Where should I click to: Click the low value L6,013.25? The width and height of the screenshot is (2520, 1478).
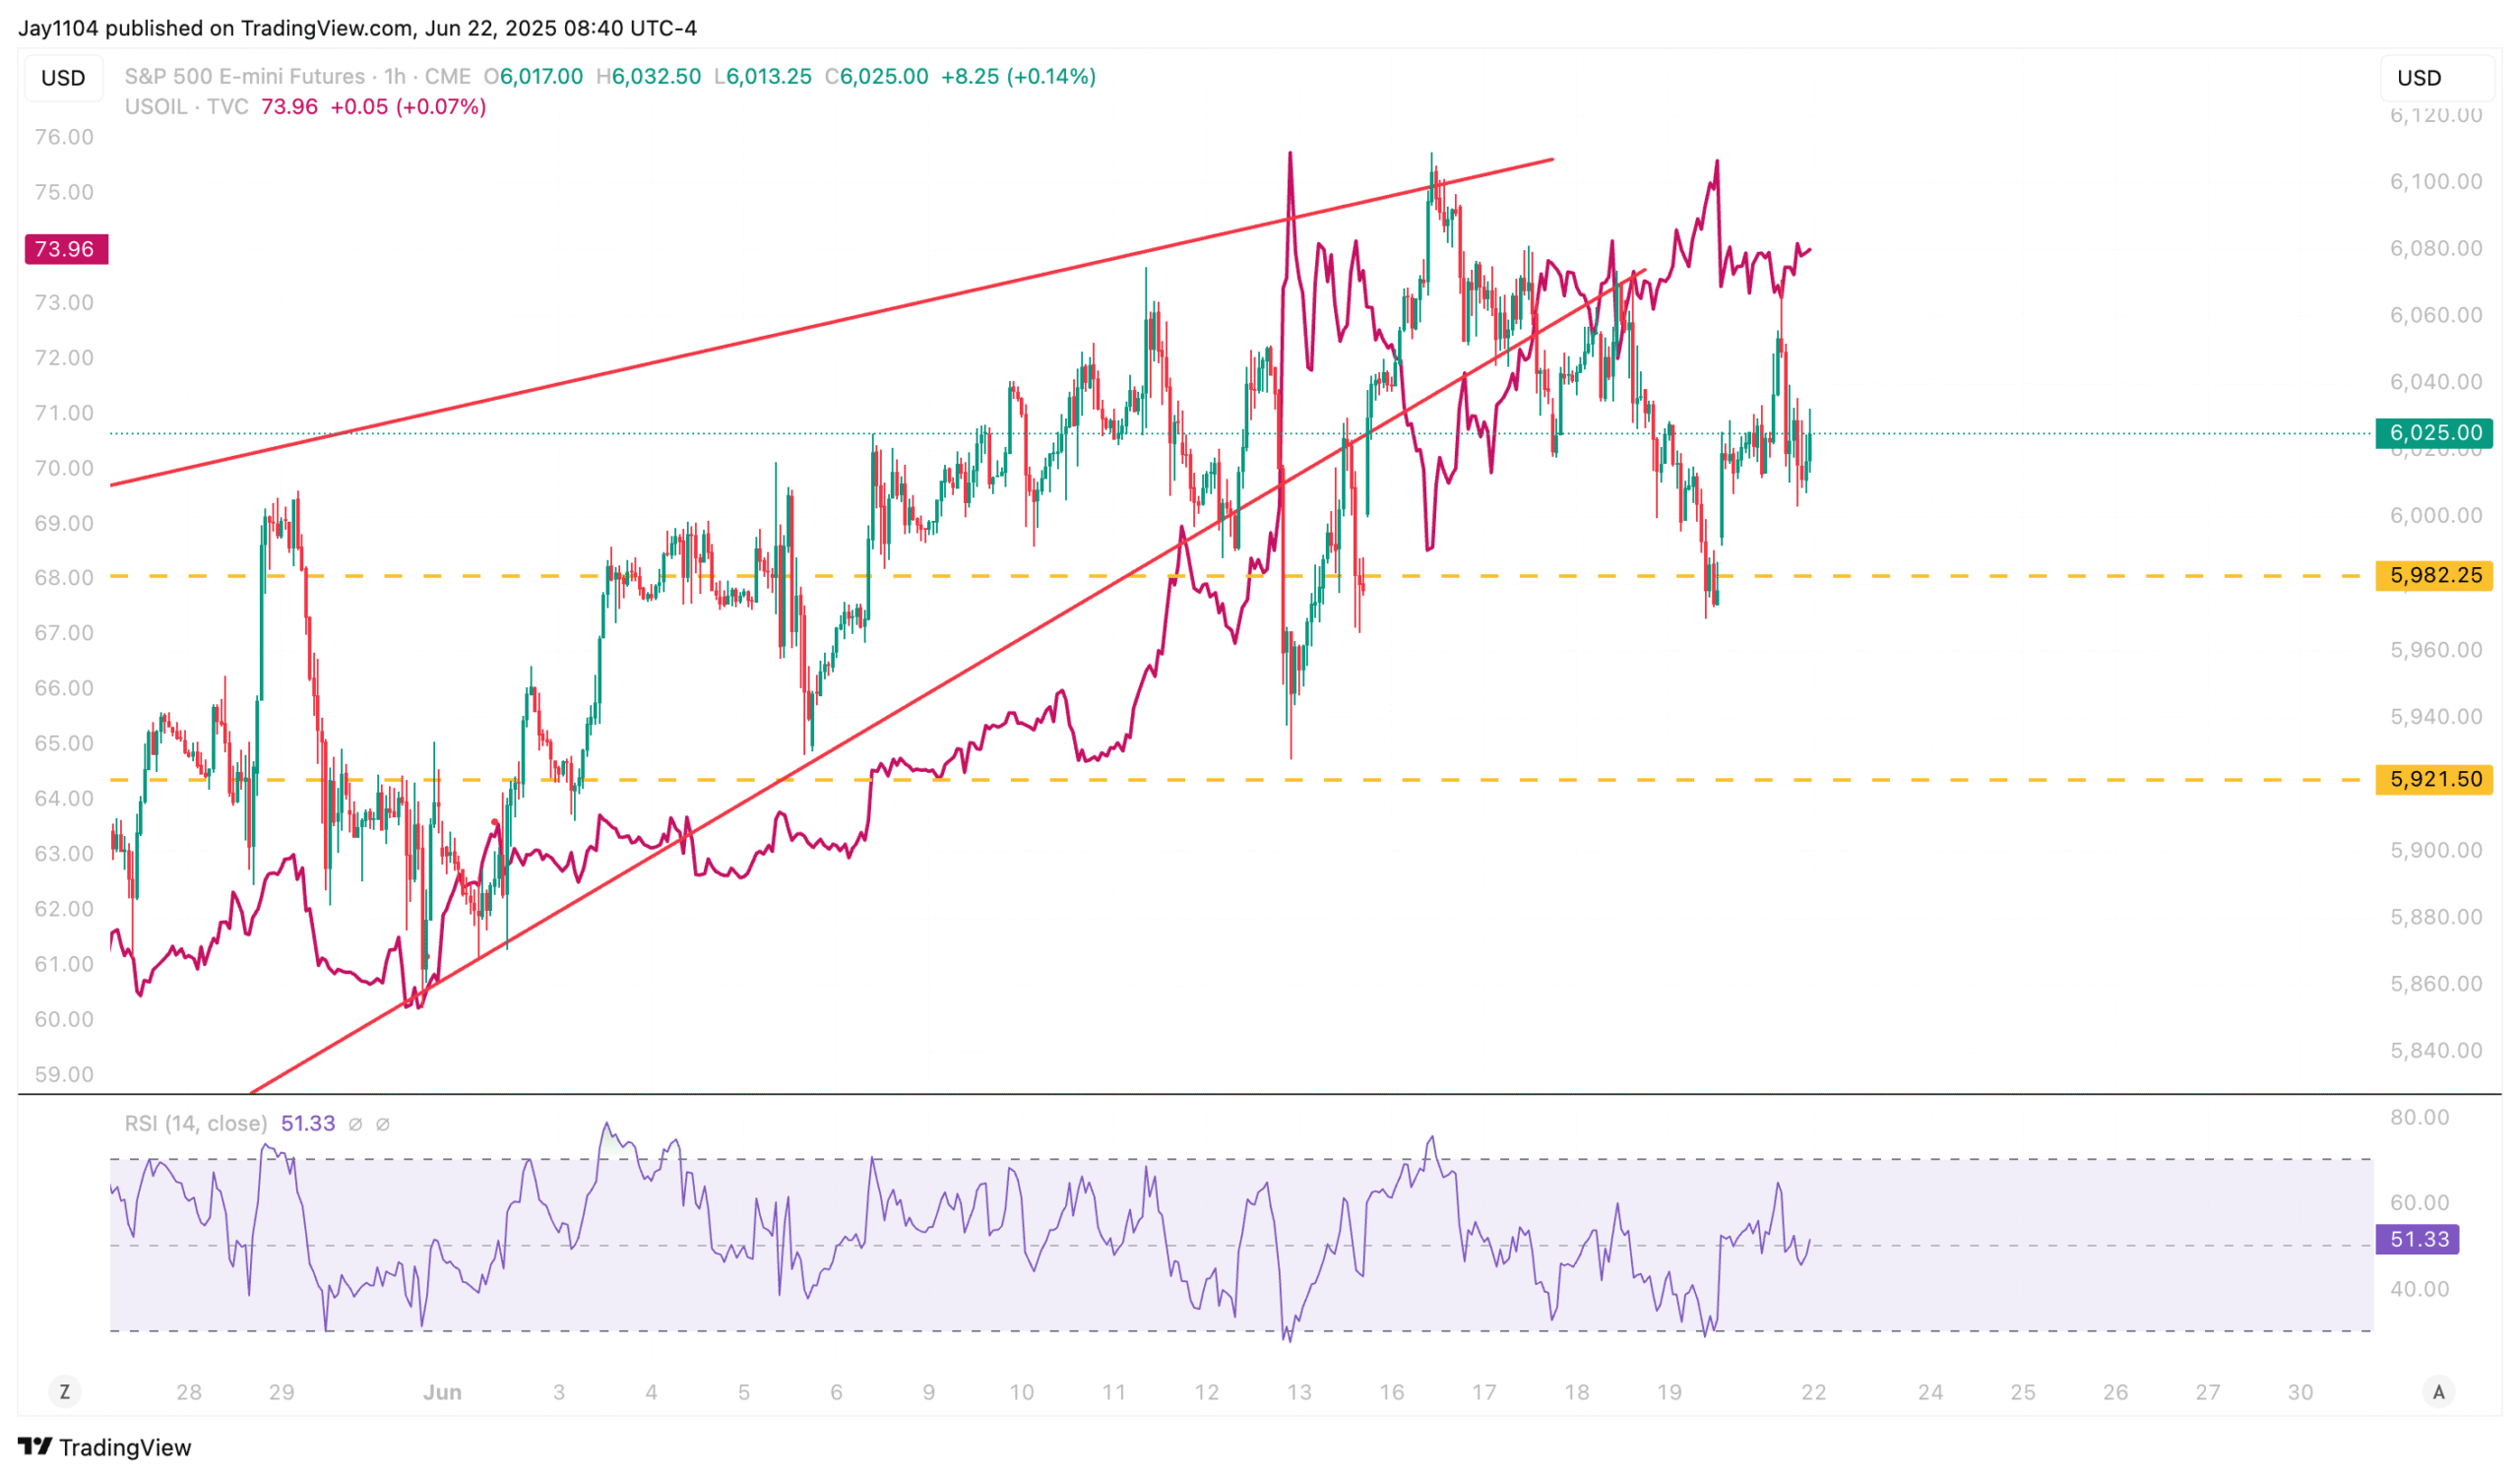pos(762,77)
